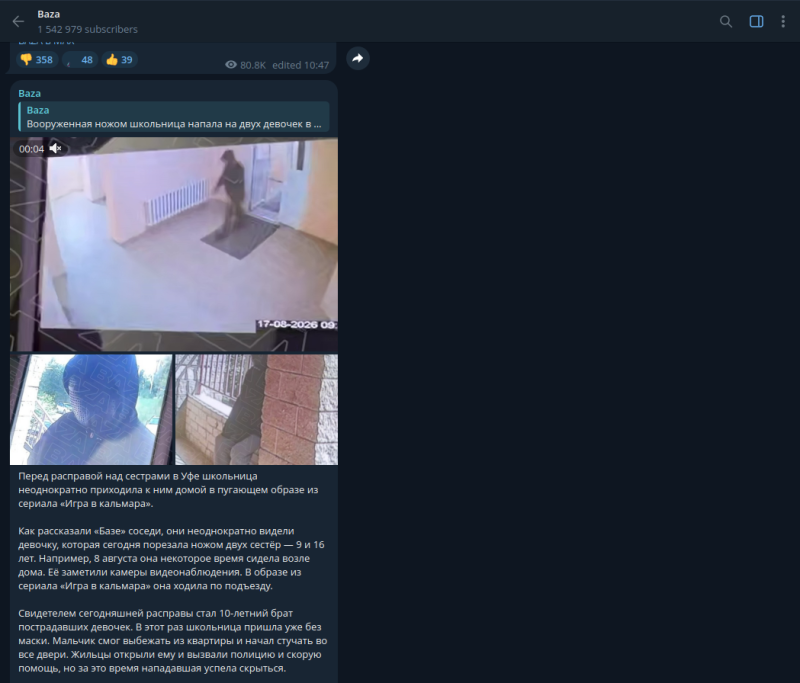Open the quoted reply about the школьница

[x=174, y=117]
